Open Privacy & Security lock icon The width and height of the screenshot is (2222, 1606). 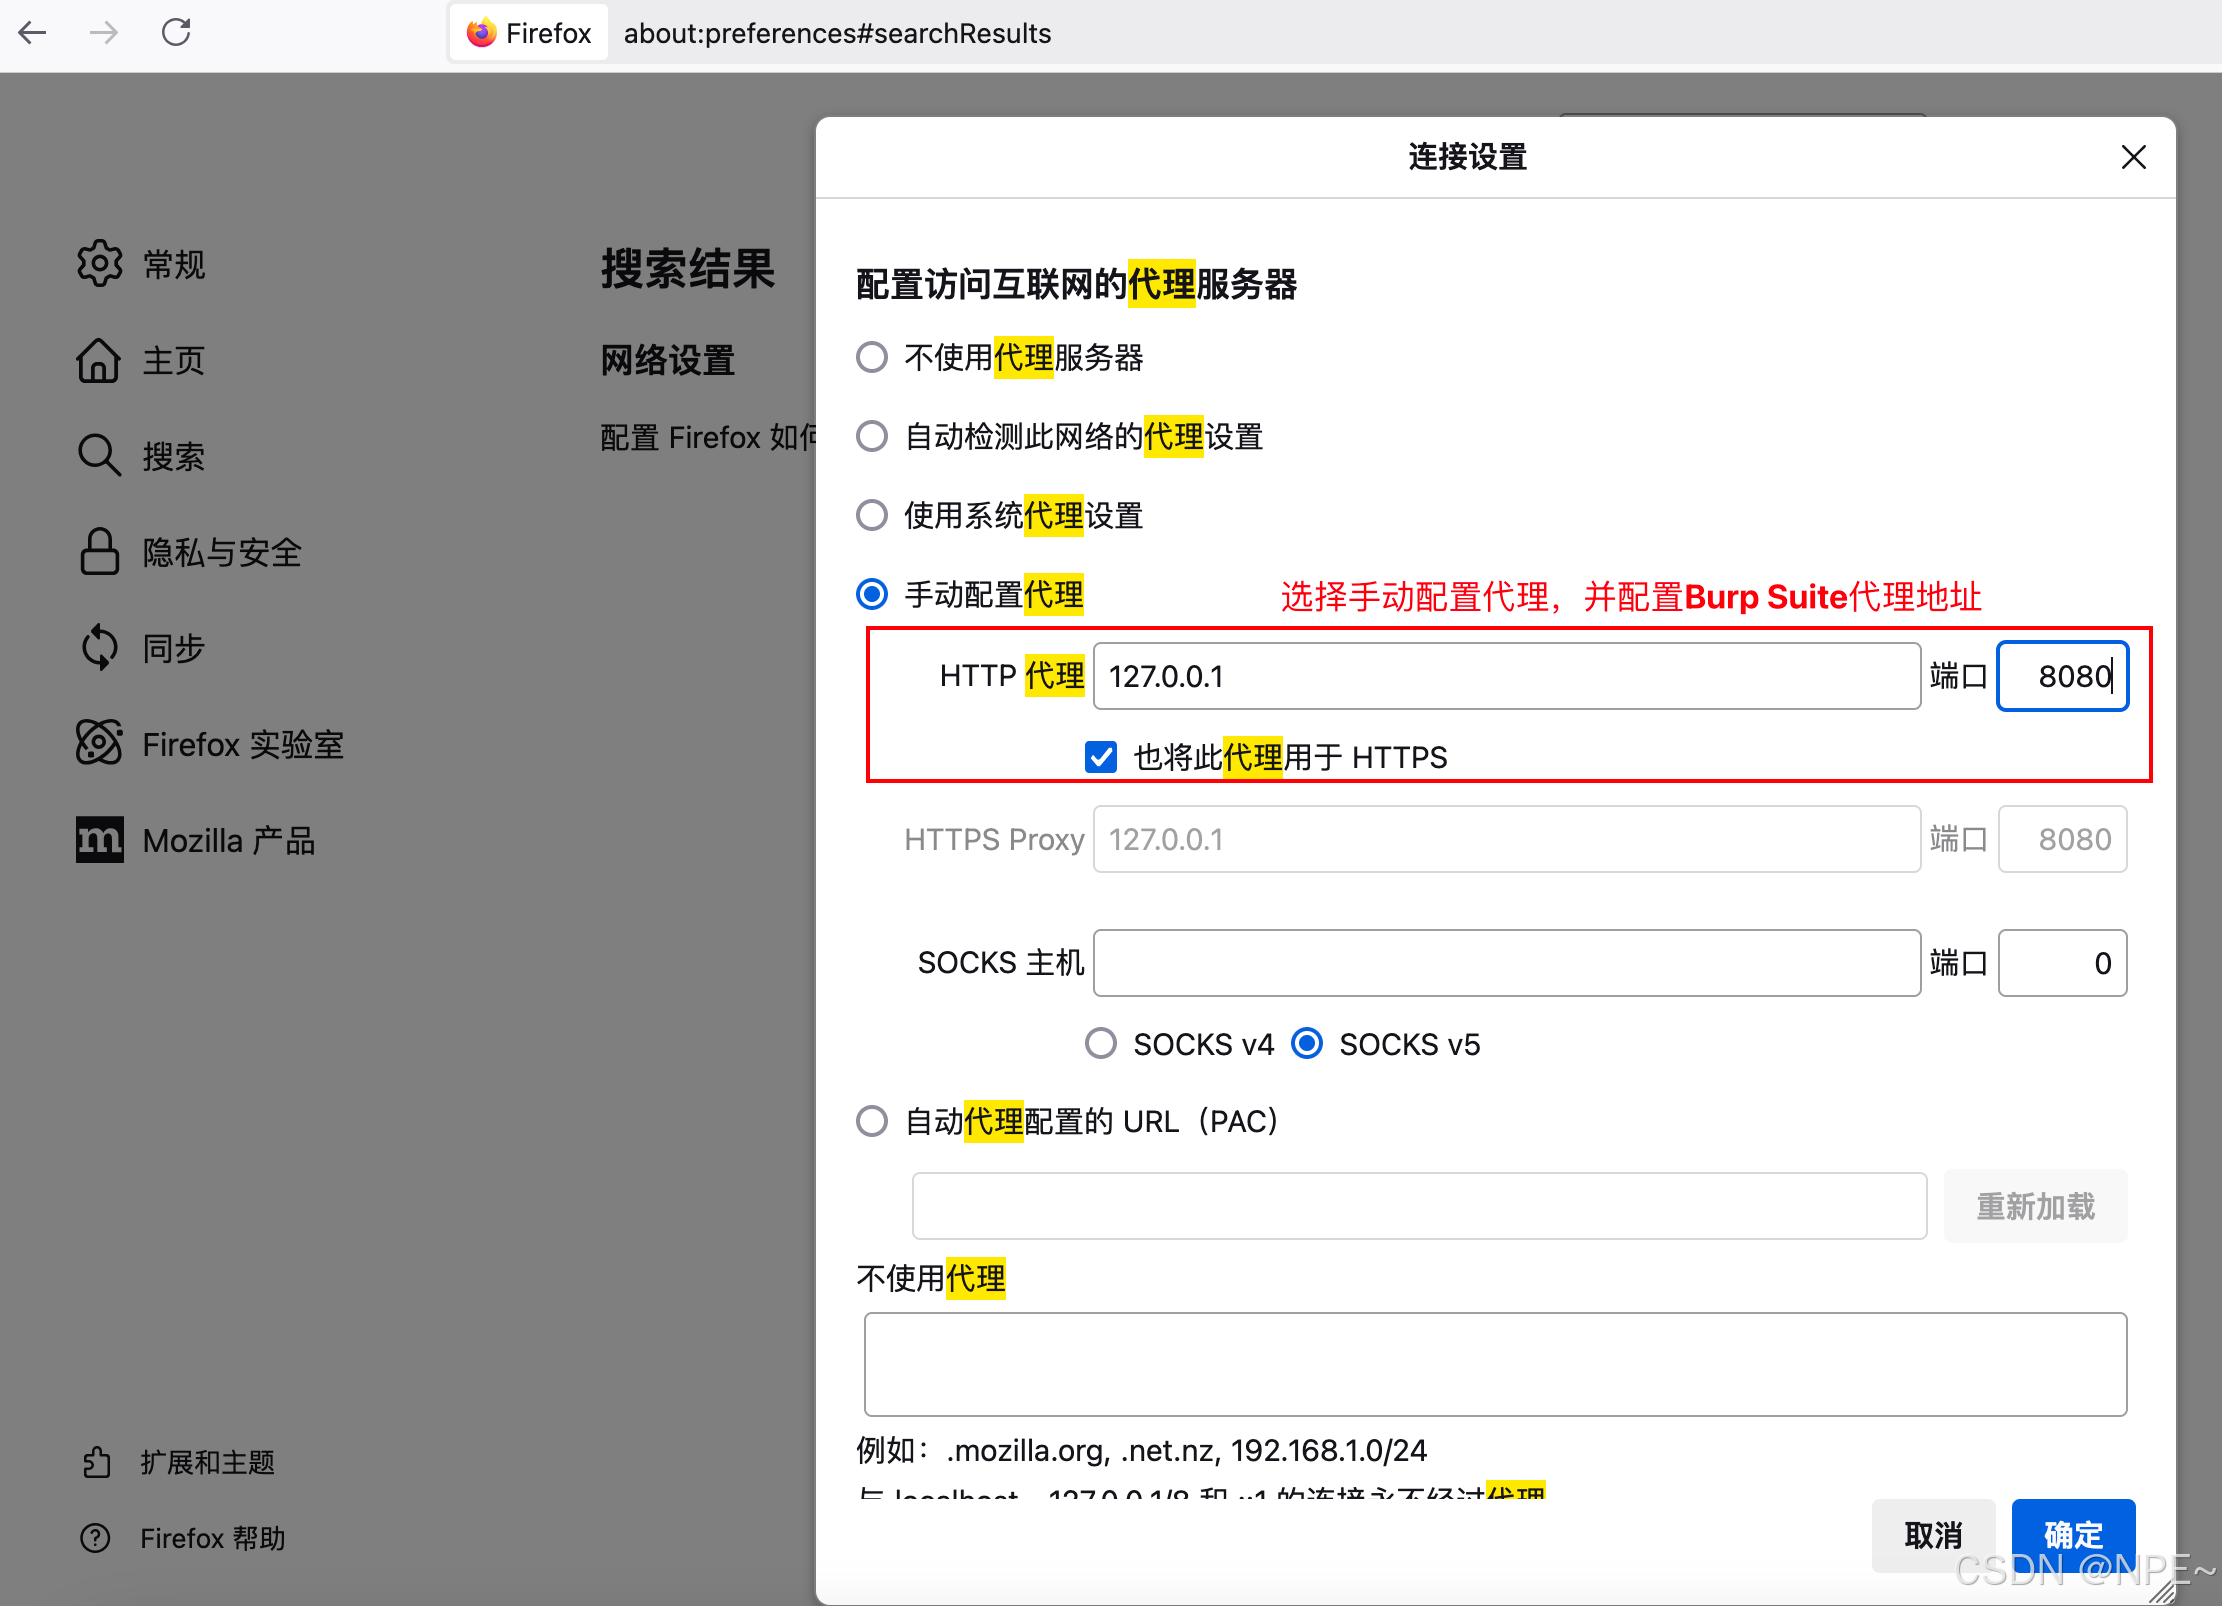point(99,552)
